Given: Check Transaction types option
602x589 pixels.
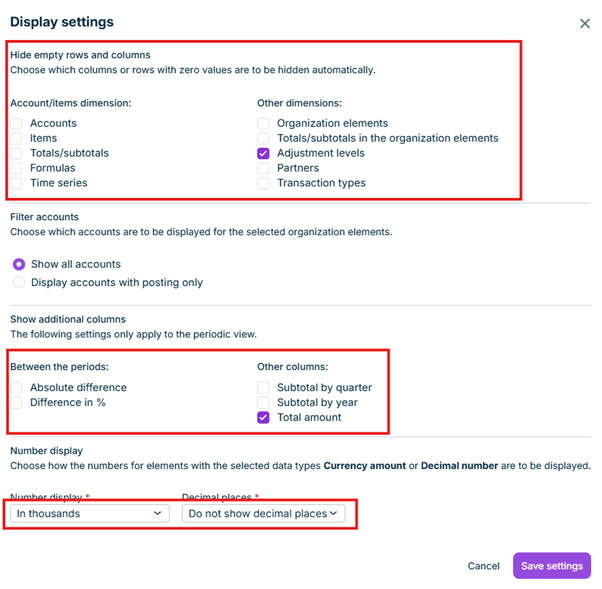Looking at the screenshot, I should 263,183.
